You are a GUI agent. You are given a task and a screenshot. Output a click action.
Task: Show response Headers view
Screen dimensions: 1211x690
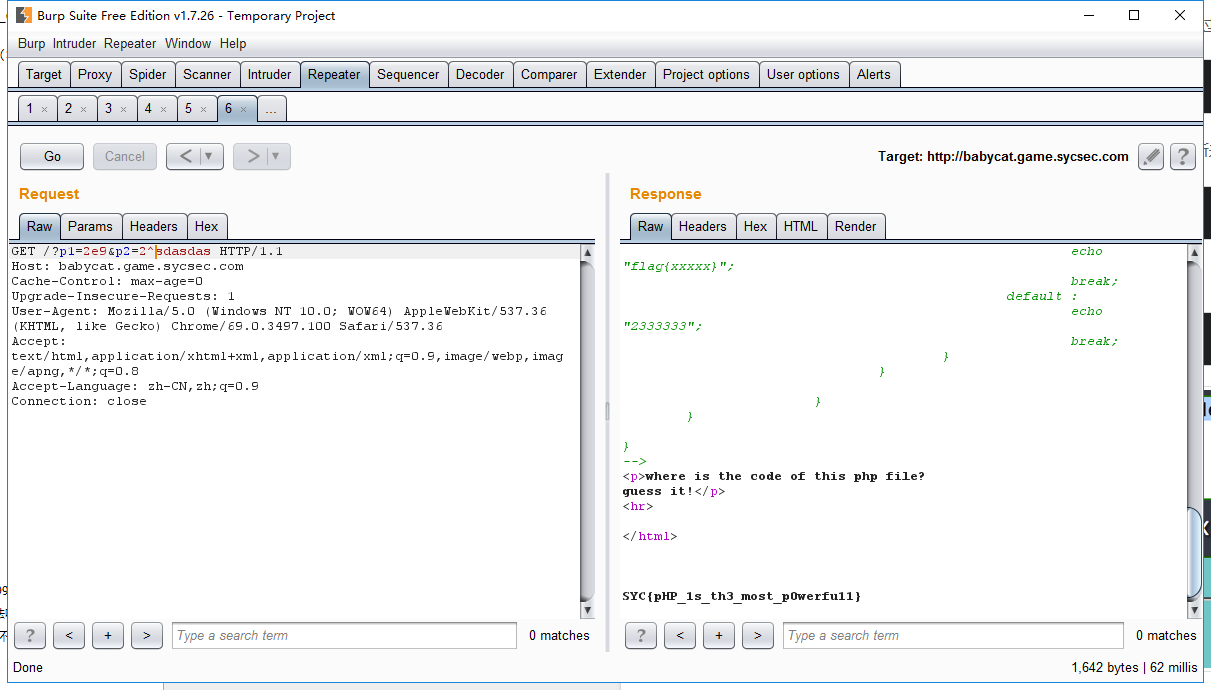tap(703, 226)
